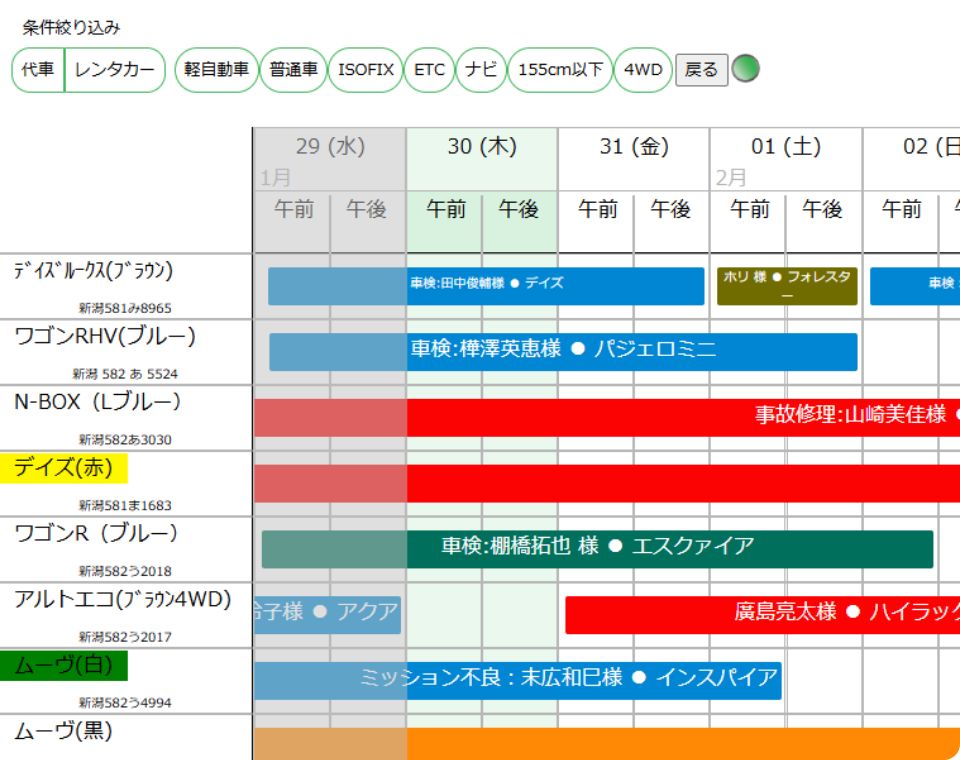Click plate number 新潟582う2018
The width and height of the screenshot is (960, 760).
pos(125,571)
